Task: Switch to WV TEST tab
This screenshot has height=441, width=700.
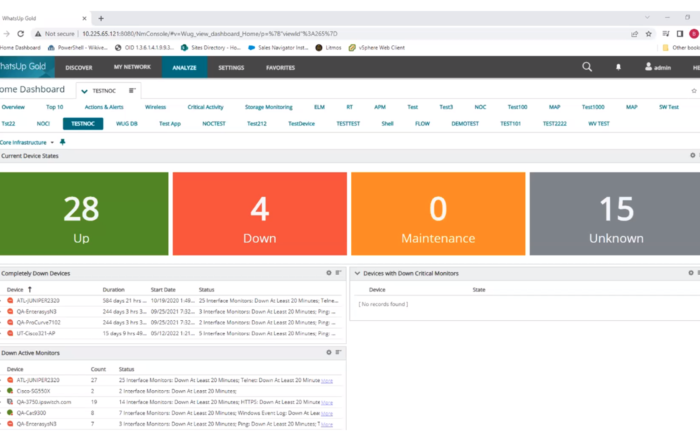Action: click(x=599, y=124)
